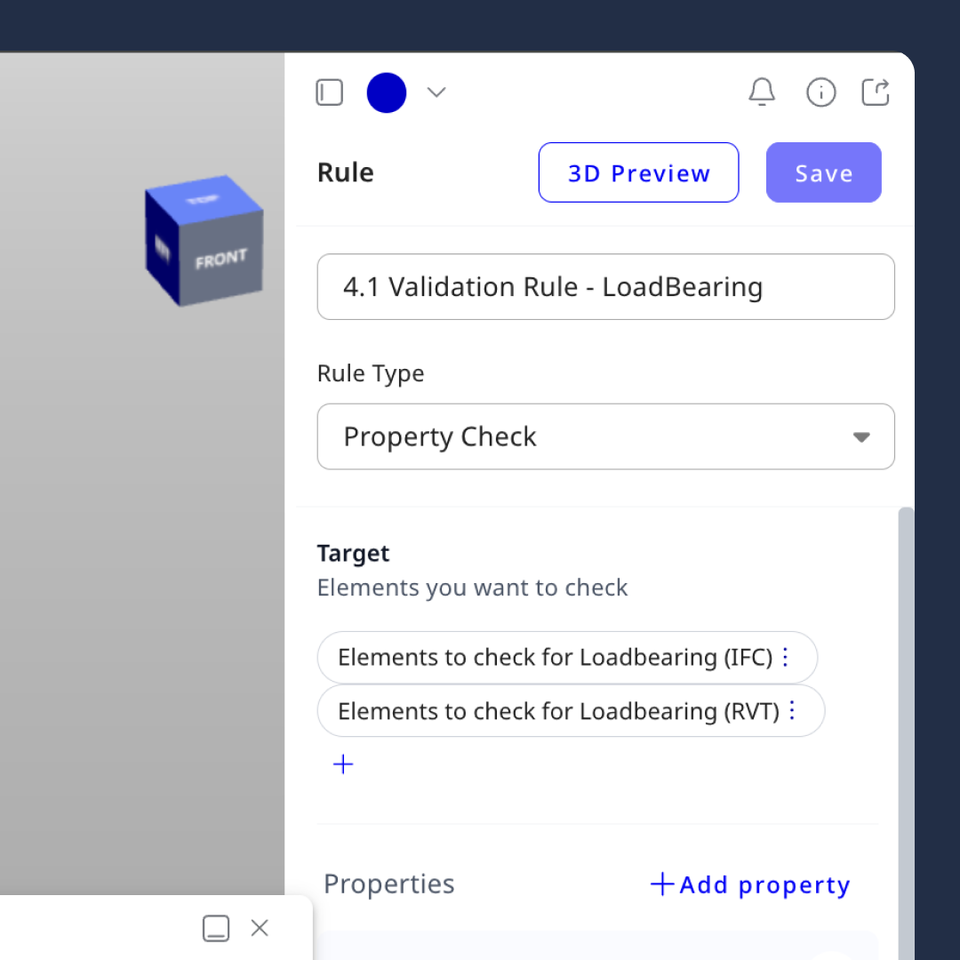Add a new target using the plus icon
This screenshot has height=960, width=960.
click(x=343, y=763)
